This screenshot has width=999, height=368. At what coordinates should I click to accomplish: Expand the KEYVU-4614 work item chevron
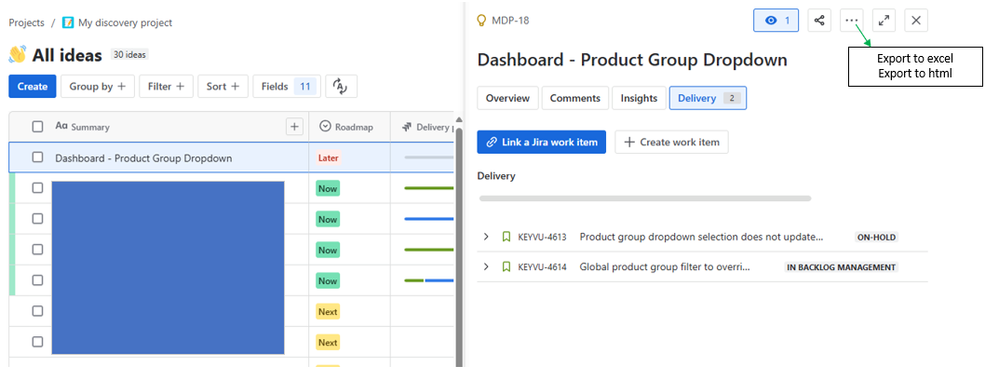(486, 267)
